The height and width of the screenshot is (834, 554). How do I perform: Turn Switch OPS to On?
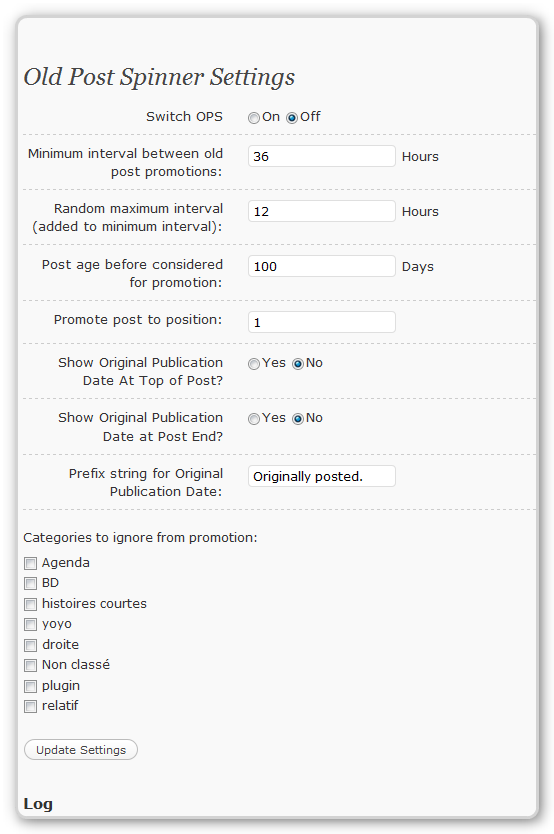click(x=254, y=118)
